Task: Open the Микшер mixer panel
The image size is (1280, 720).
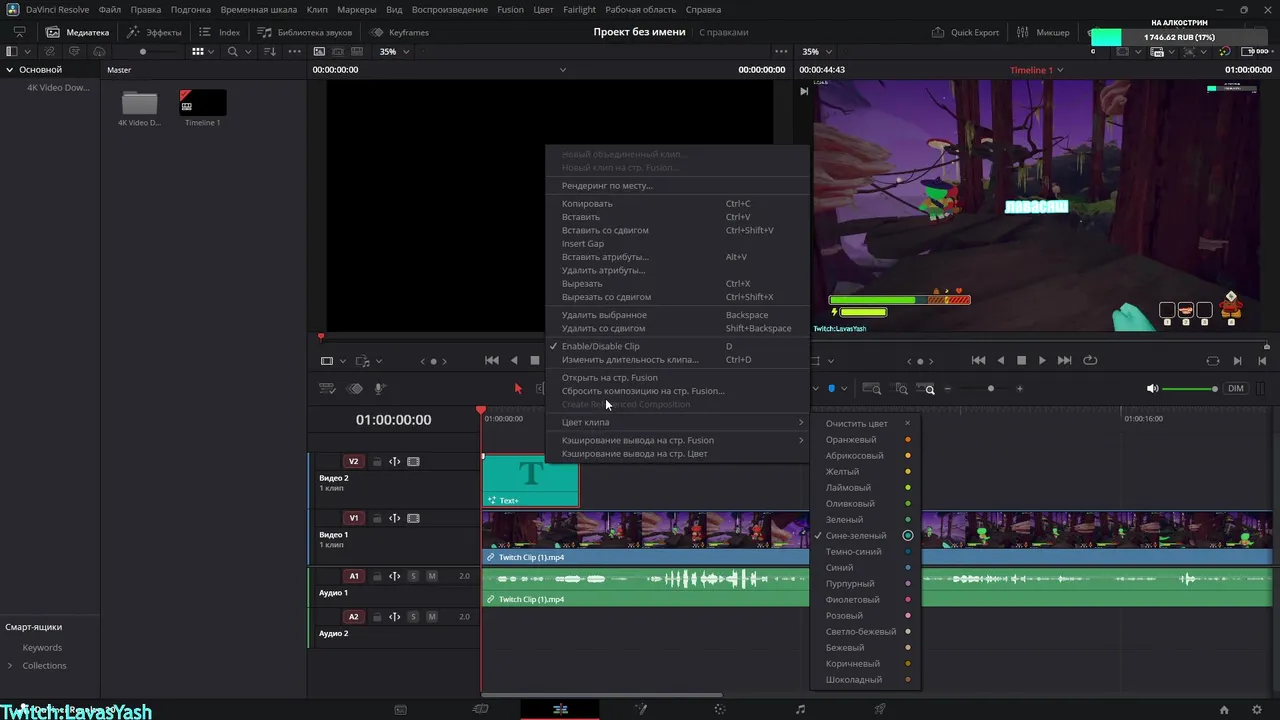Action: 1042,32
